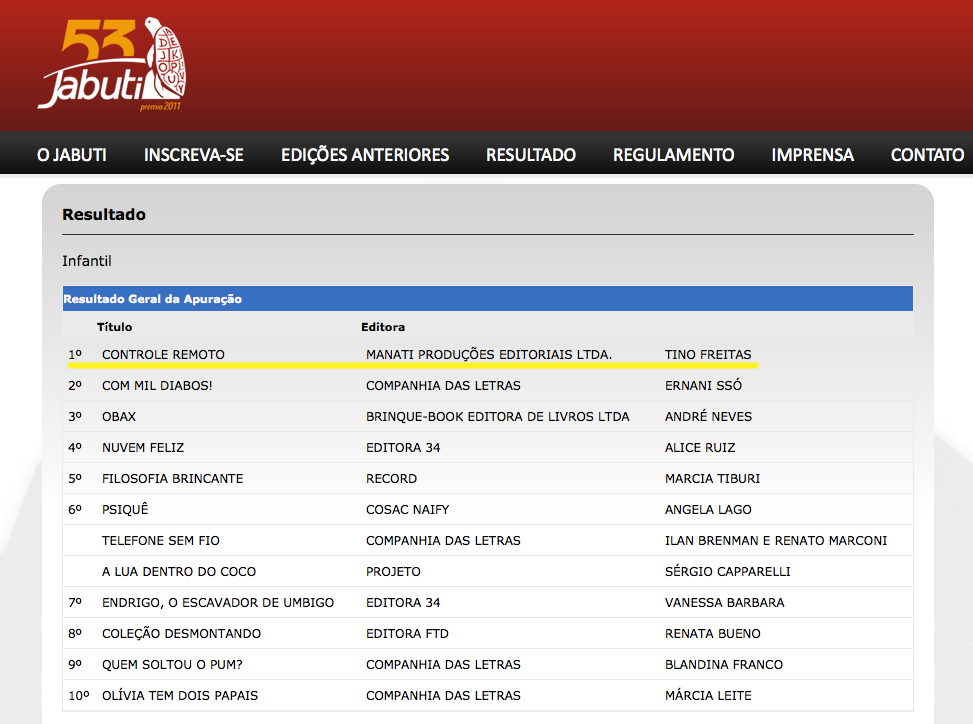973x724 pixels.
Task: Click author ILAN BRENMAN E RENATO MARCONI
Action: (x=776, y=540)
